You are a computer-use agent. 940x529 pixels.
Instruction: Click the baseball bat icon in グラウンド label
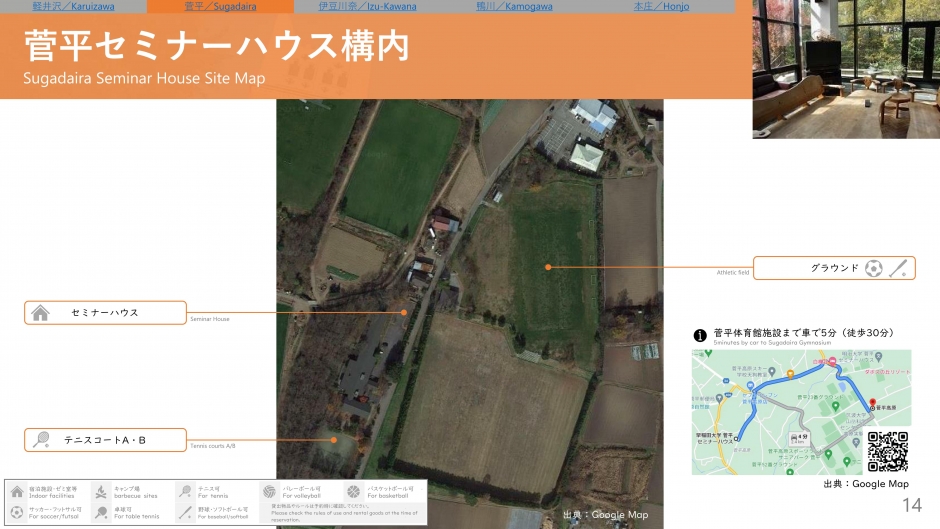(898, 268)
